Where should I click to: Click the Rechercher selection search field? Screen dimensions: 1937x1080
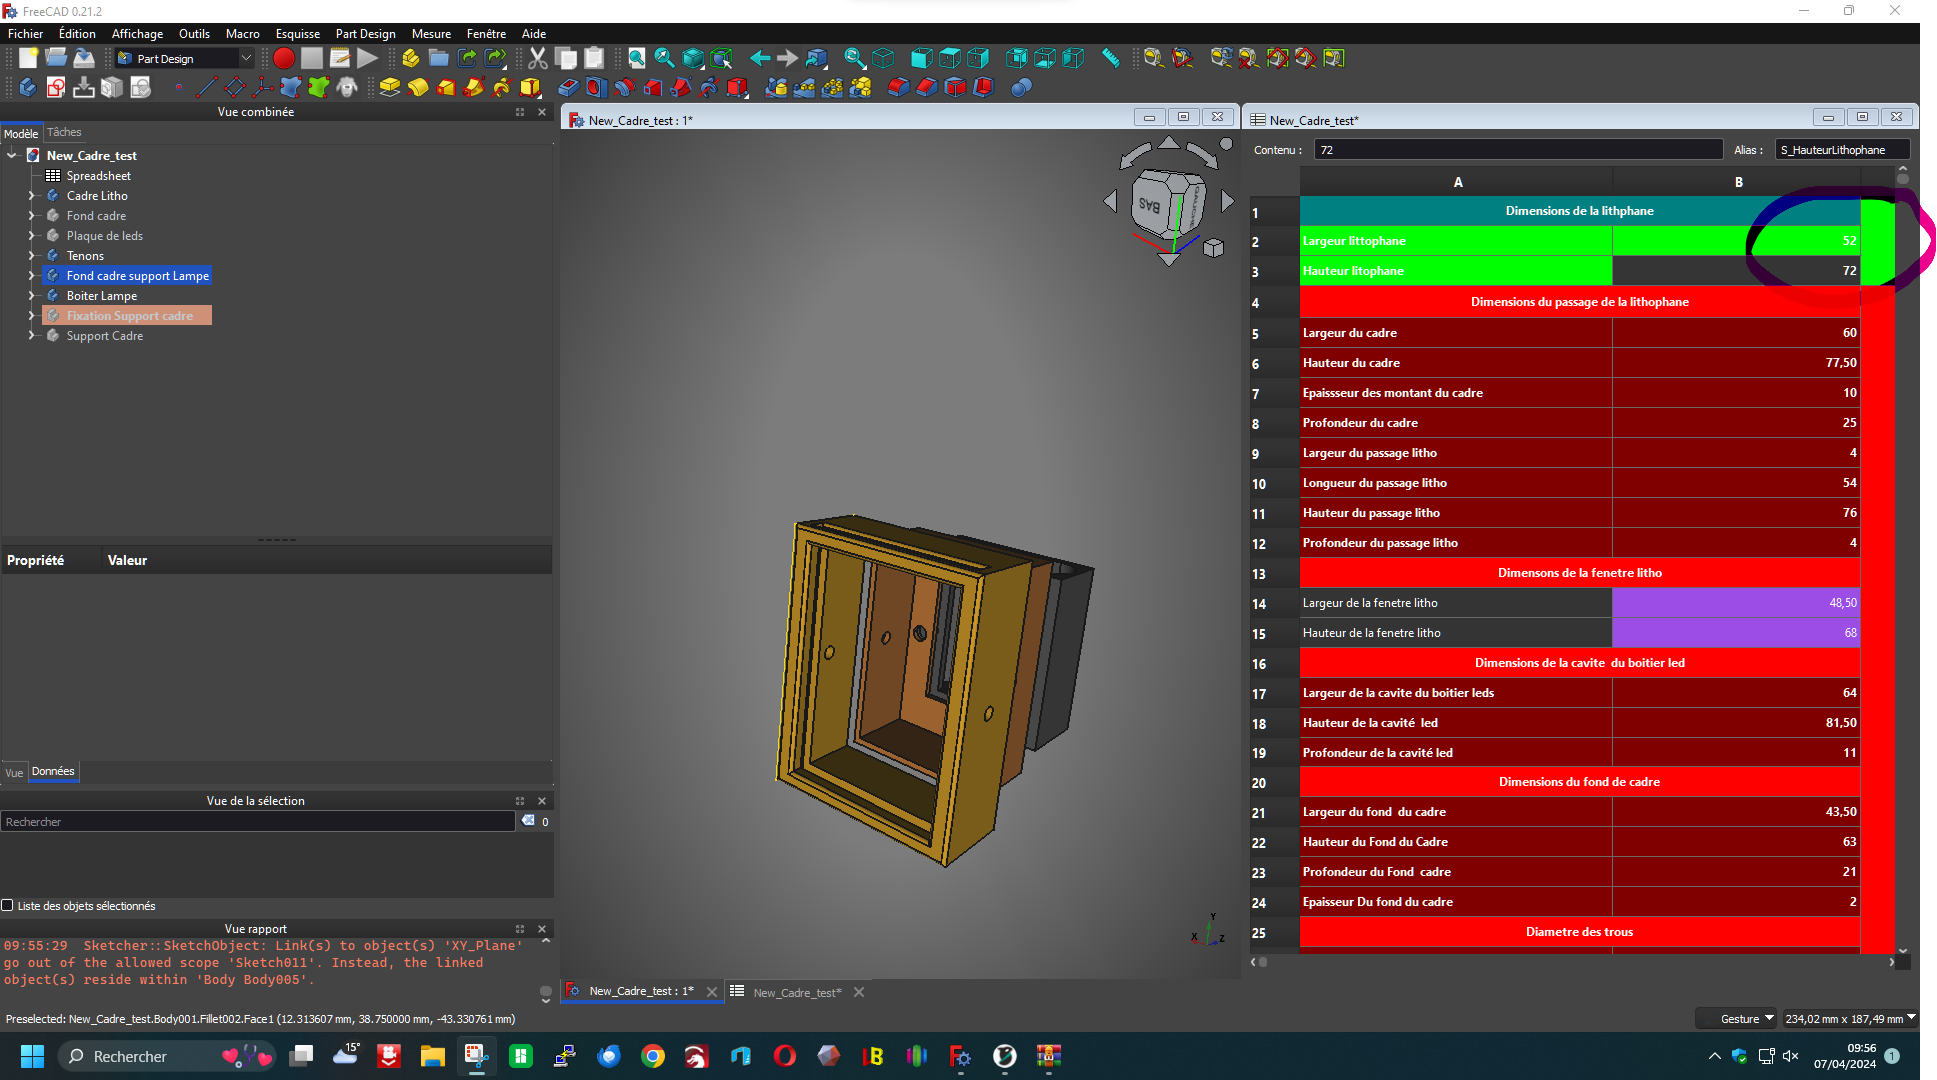[x=258, y=821]
